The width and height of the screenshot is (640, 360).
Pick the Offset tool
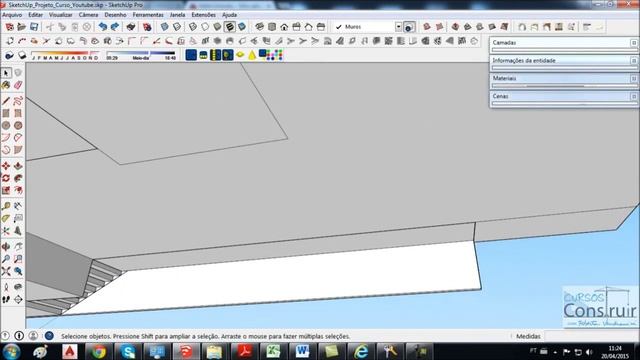[18, 190]
